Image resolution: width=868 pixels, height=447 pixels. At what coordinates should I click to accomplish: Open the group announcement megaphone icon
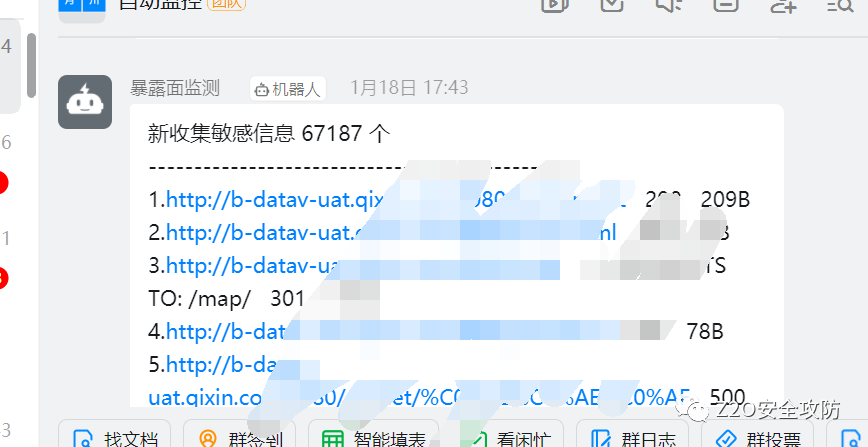point(668,4)
